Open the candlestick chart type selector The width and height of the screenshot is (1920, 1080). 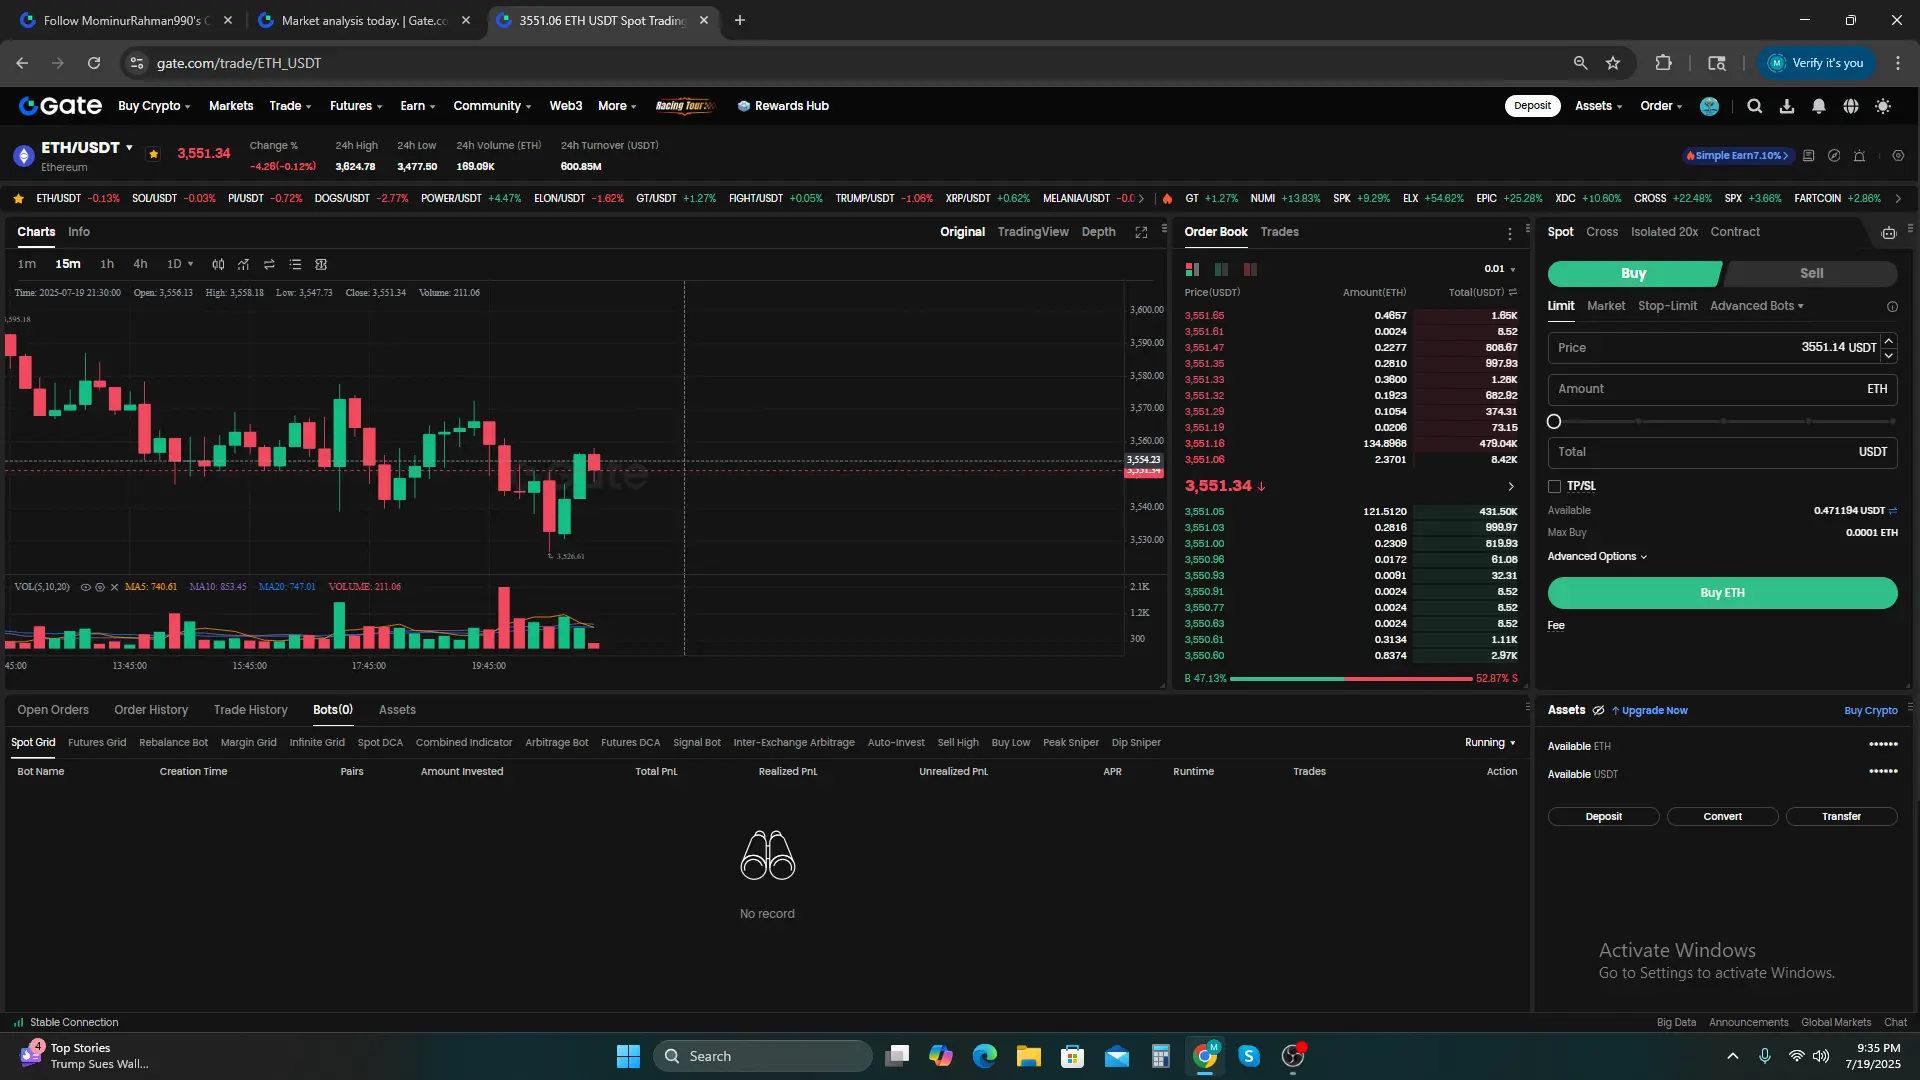click(x=218, y=264)
